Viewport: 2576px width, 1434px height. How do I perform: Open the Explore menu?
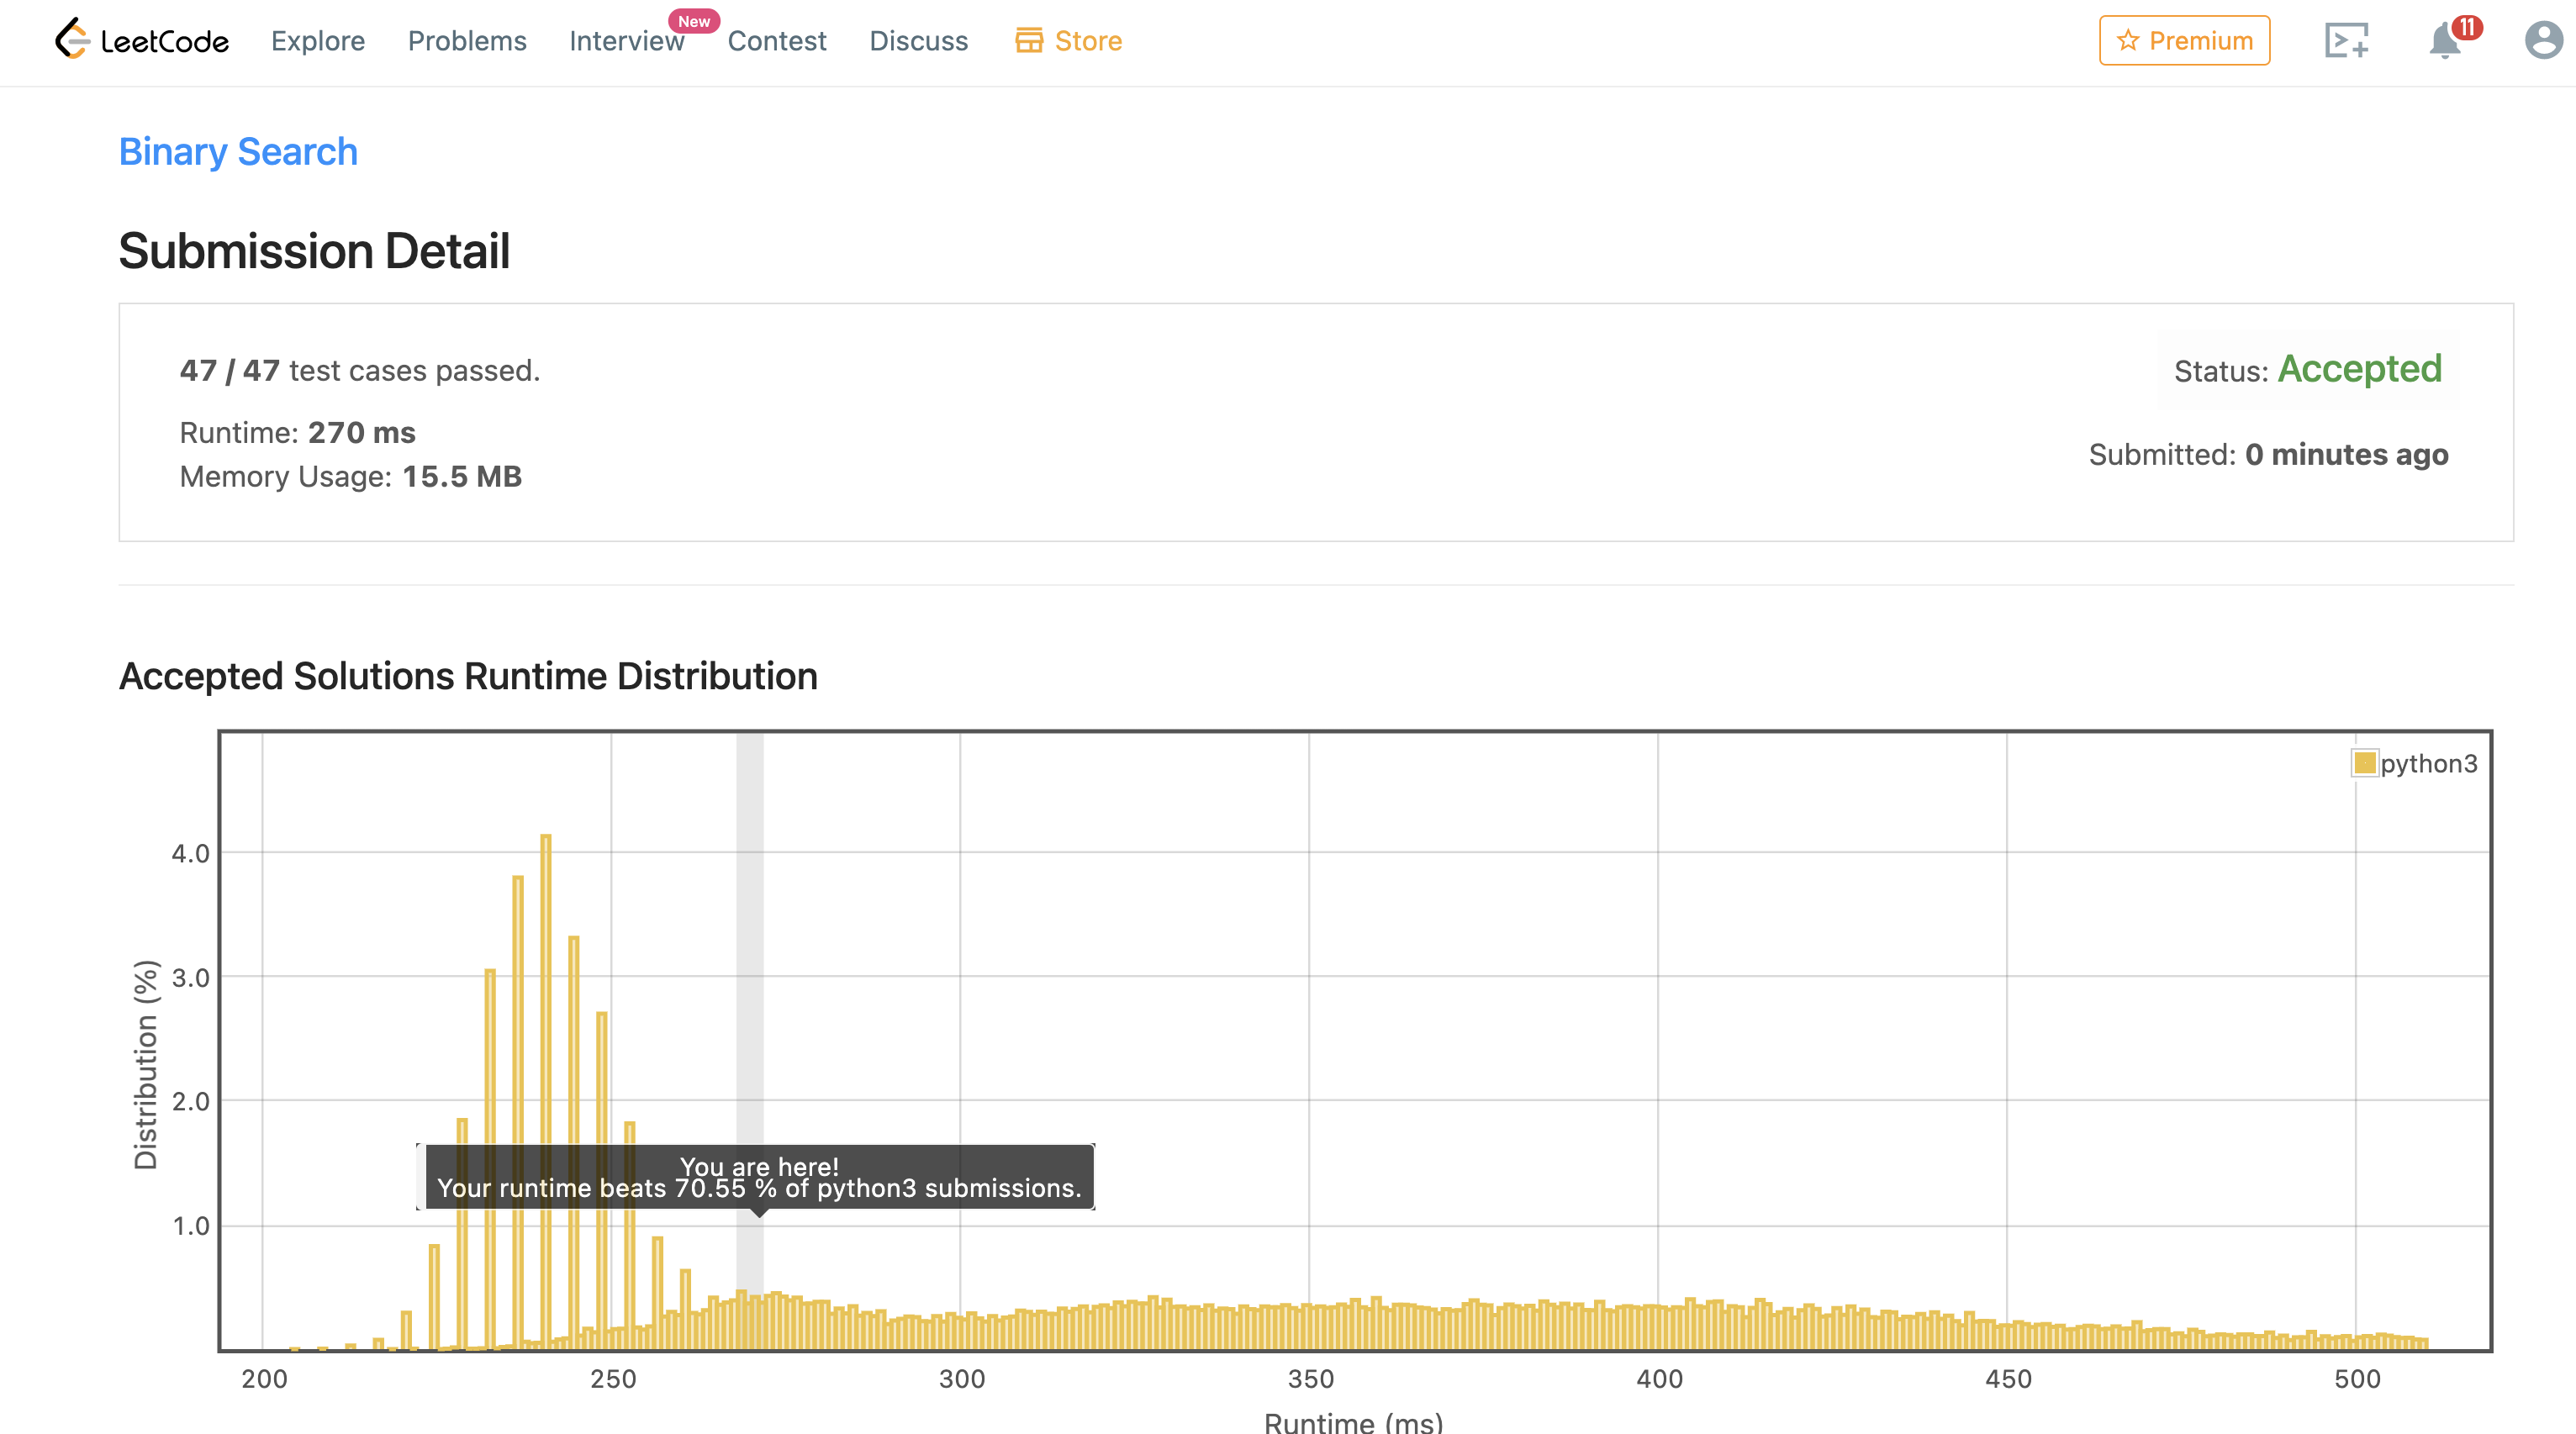coord(318,41)
